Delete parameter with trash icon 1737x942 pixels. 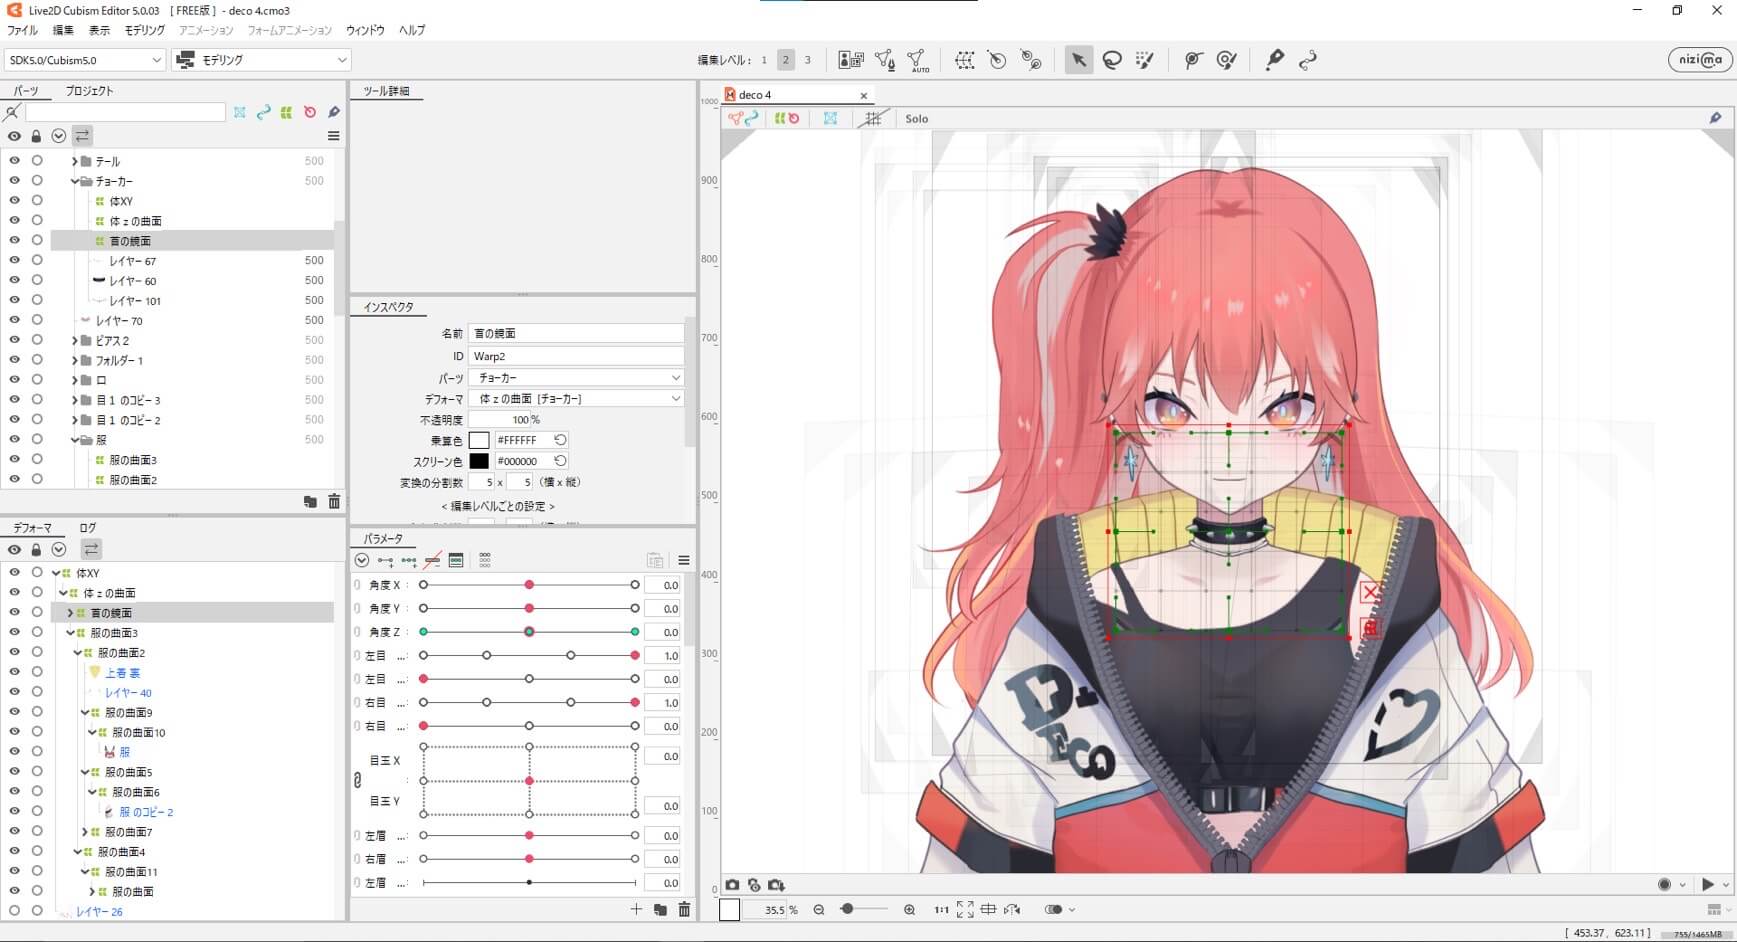pyautogui.click(x=684, y=909)
